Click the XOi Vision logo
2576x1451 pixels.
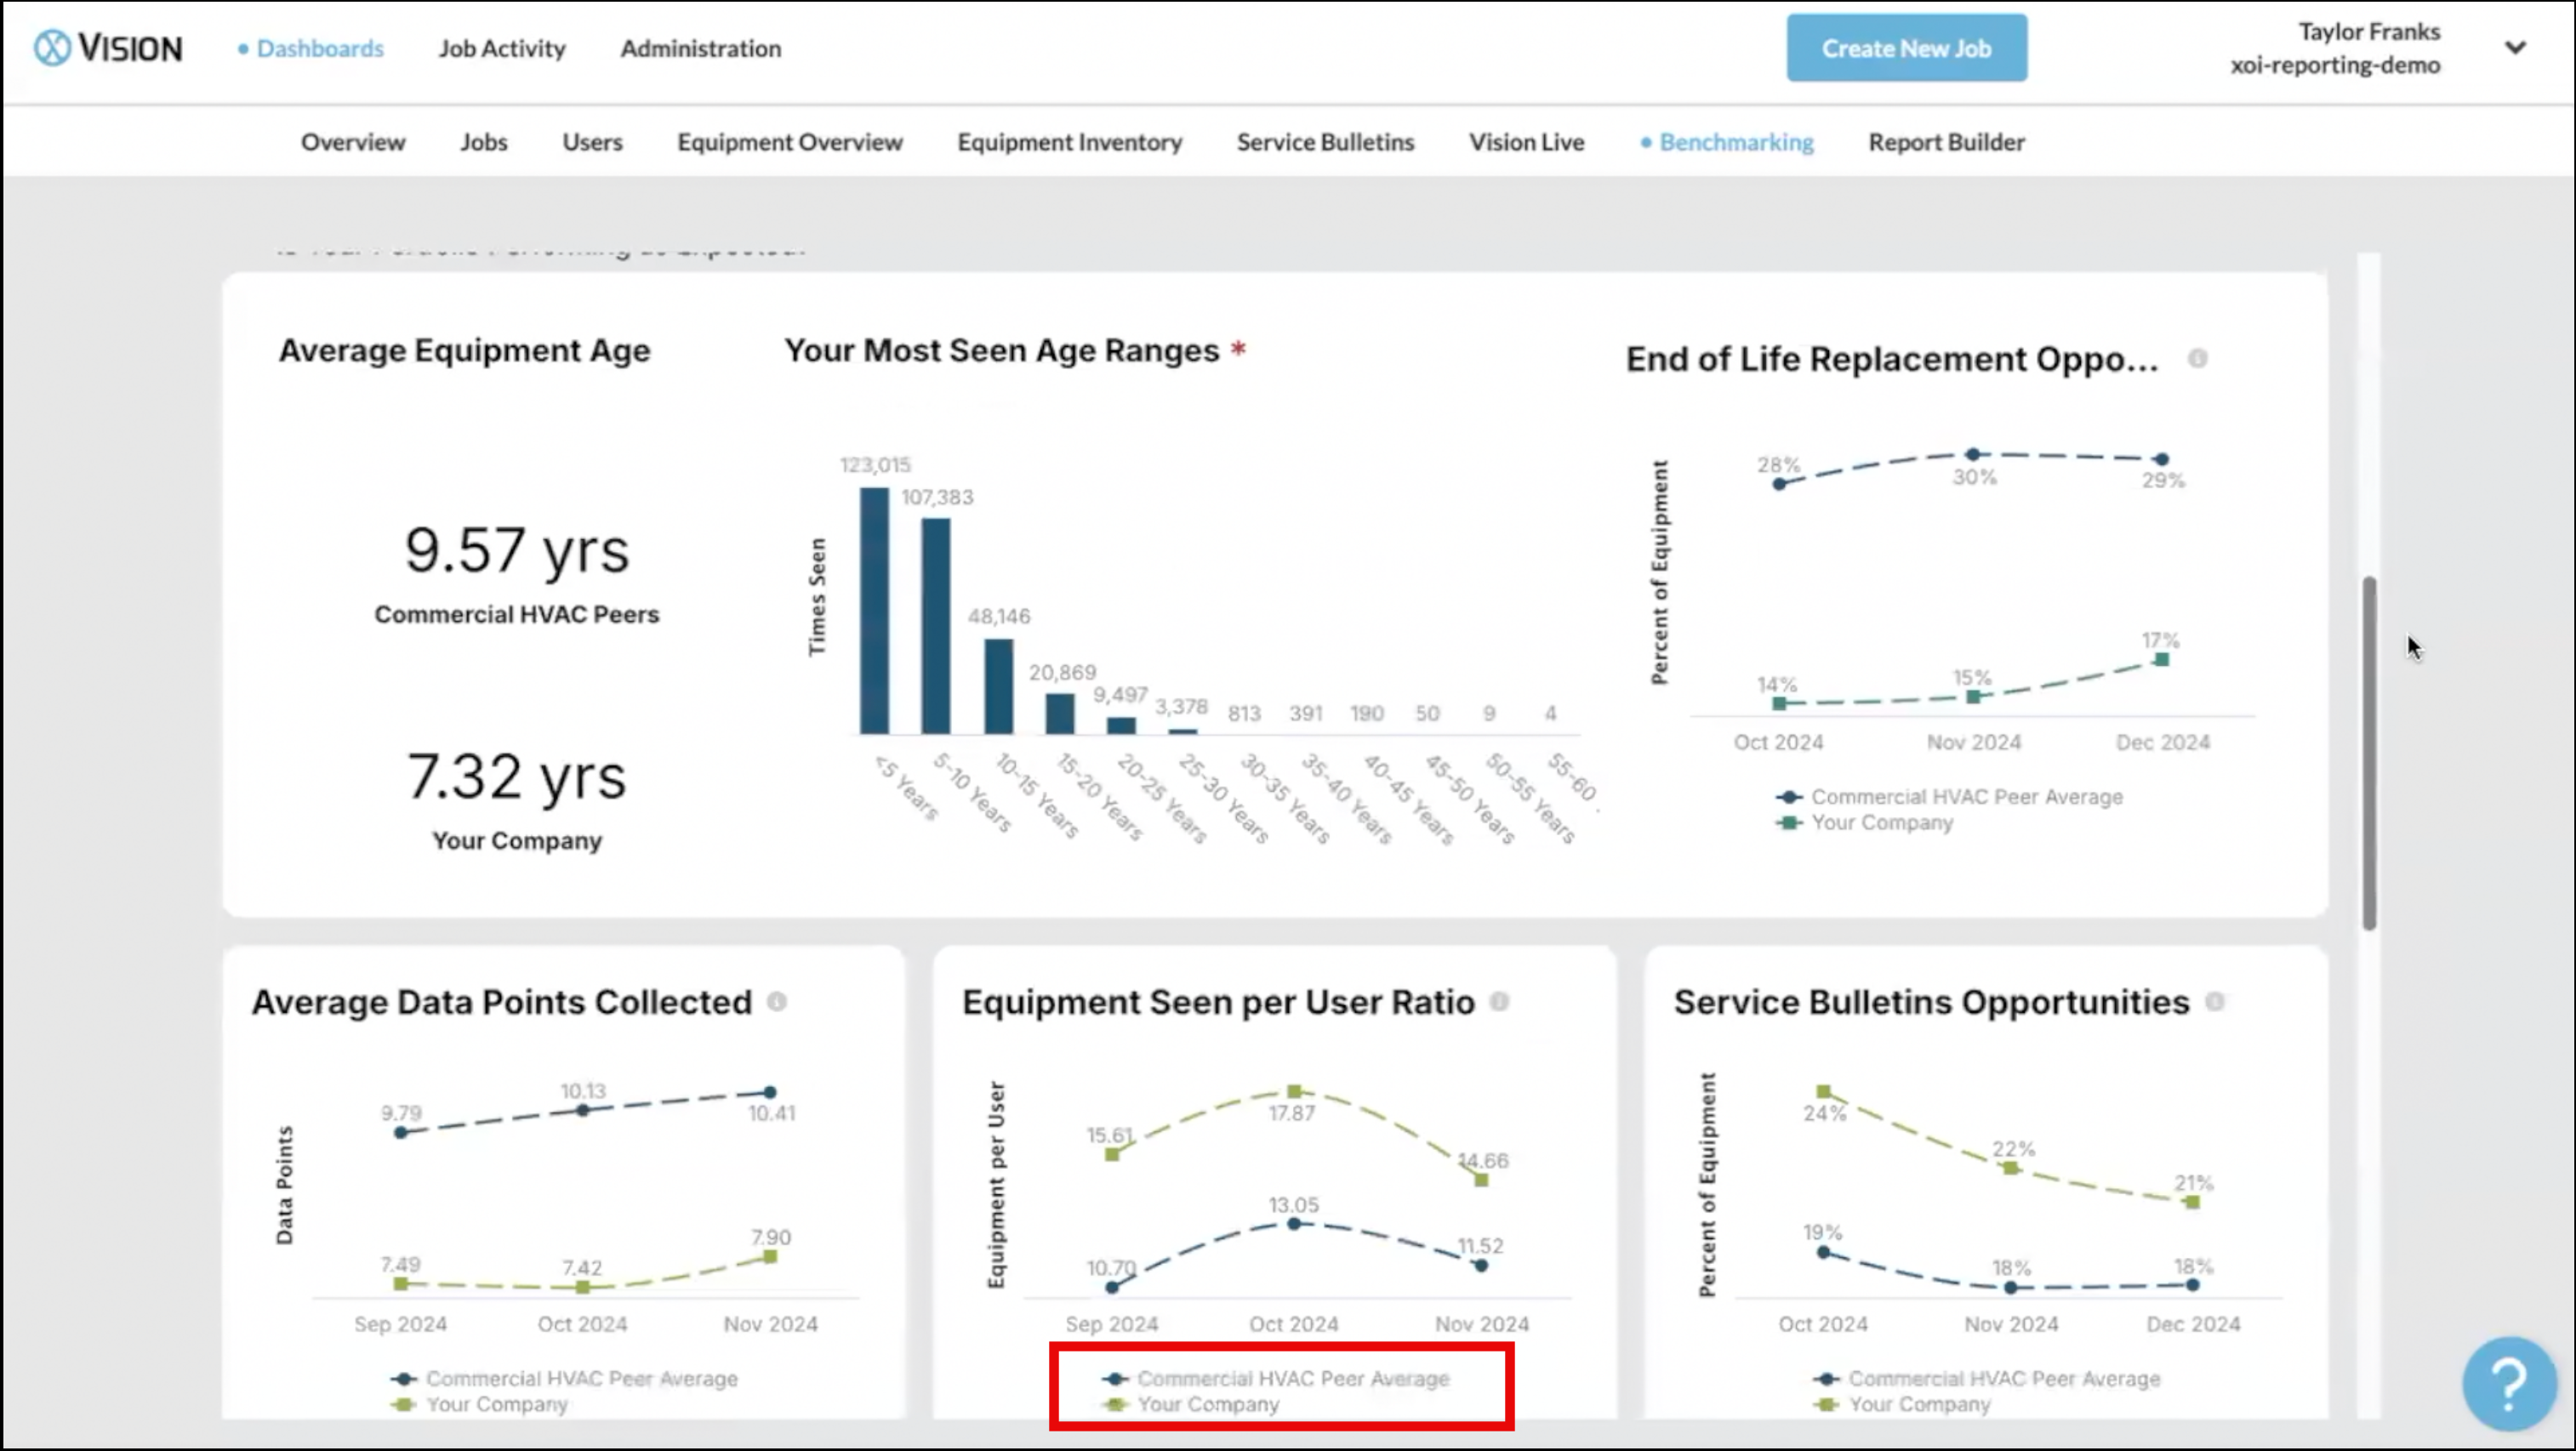[x=108, y=47]
